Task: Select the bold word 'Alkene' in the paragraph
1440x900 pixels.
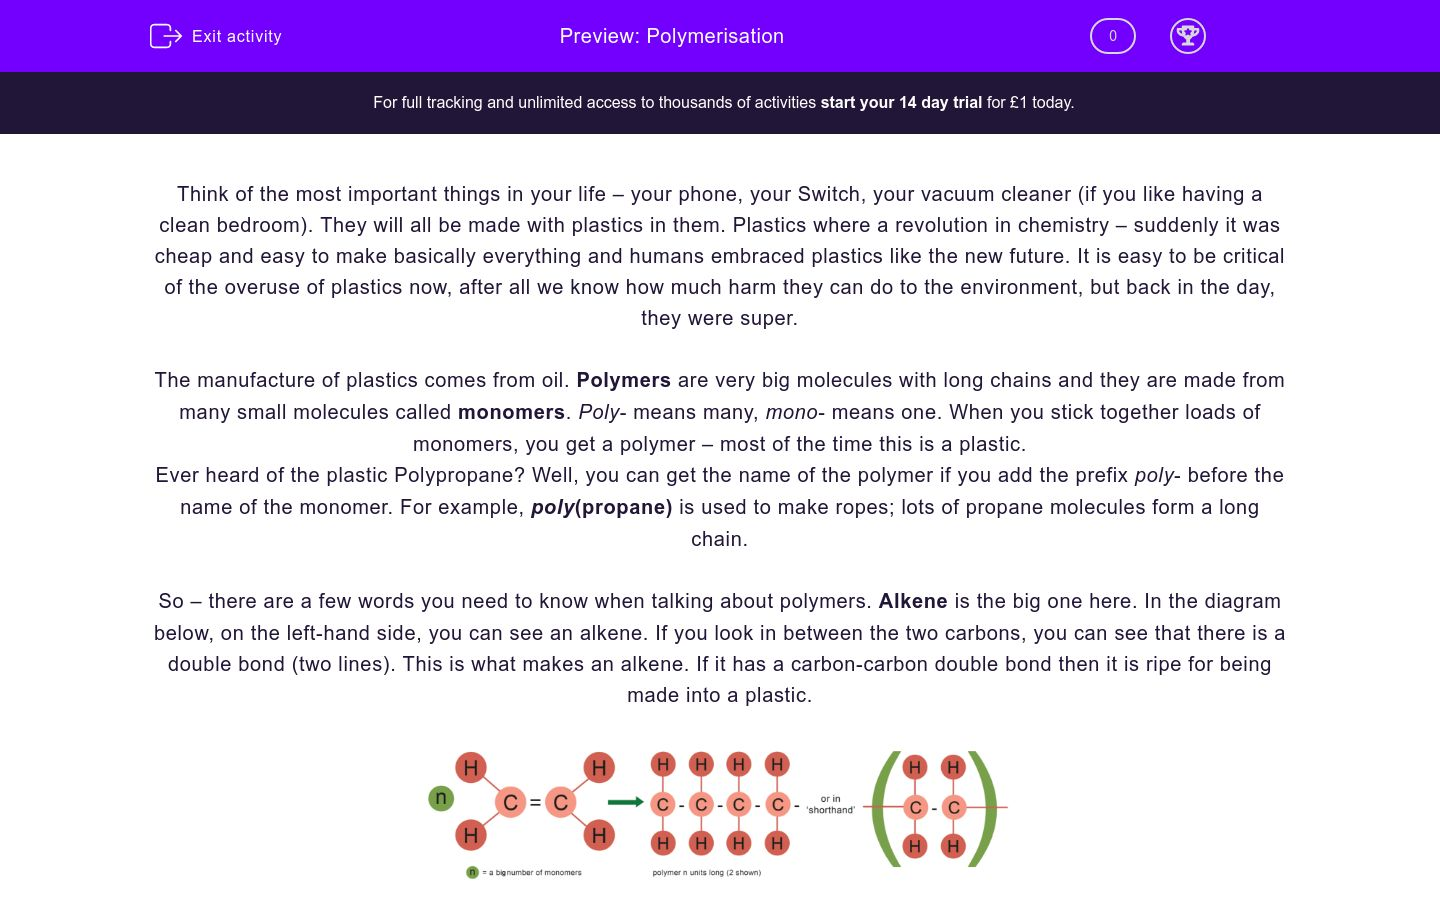Action: coord(912,601)
